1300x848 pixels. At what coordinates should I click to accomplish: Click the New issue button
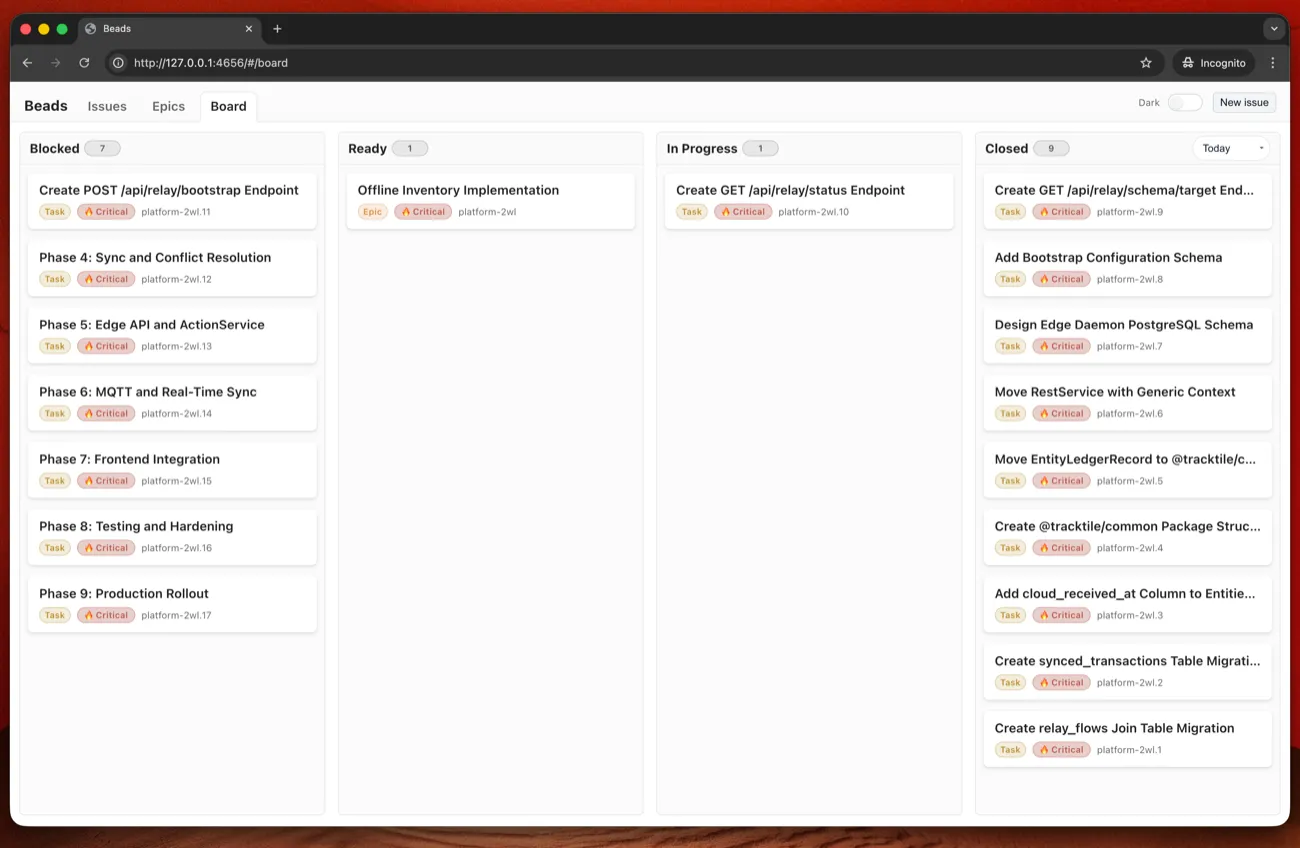(x=1243, y=102)
